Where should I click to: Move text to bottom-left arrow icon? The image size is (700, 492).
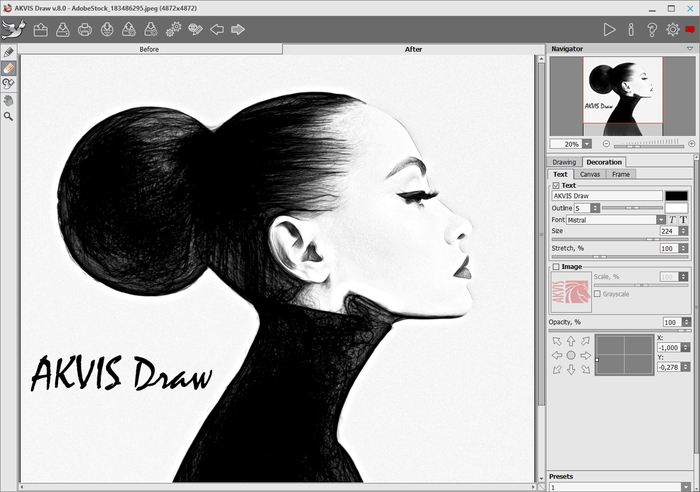pyautogui.click(x=557, y=370)
